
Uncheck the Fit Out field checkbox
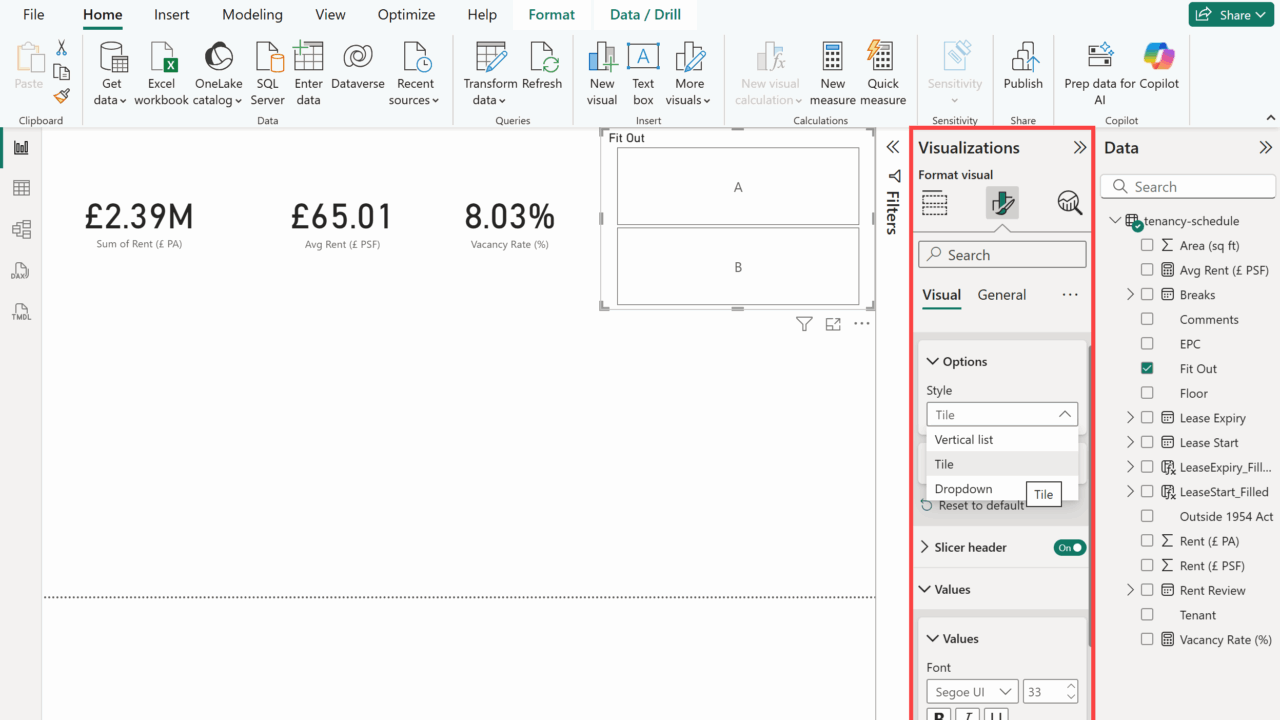[1147, 369]
